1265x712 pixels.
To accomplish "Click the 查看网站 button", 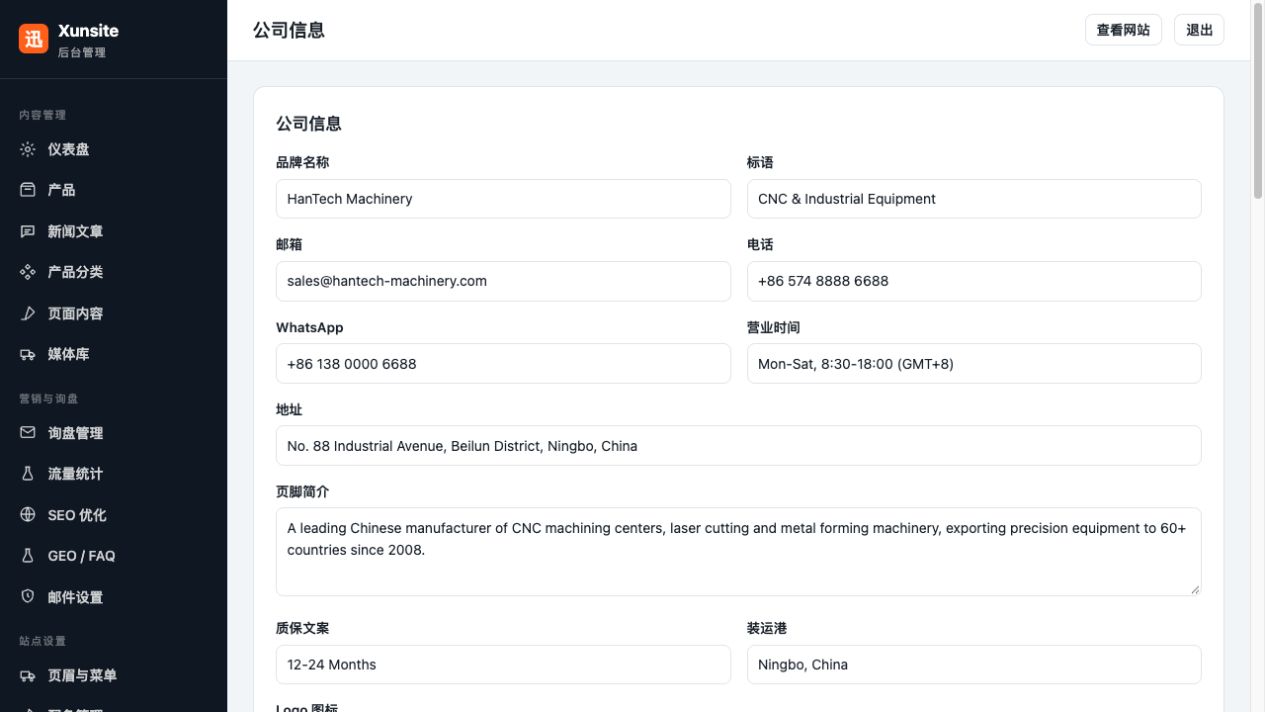I will 1123,30.
